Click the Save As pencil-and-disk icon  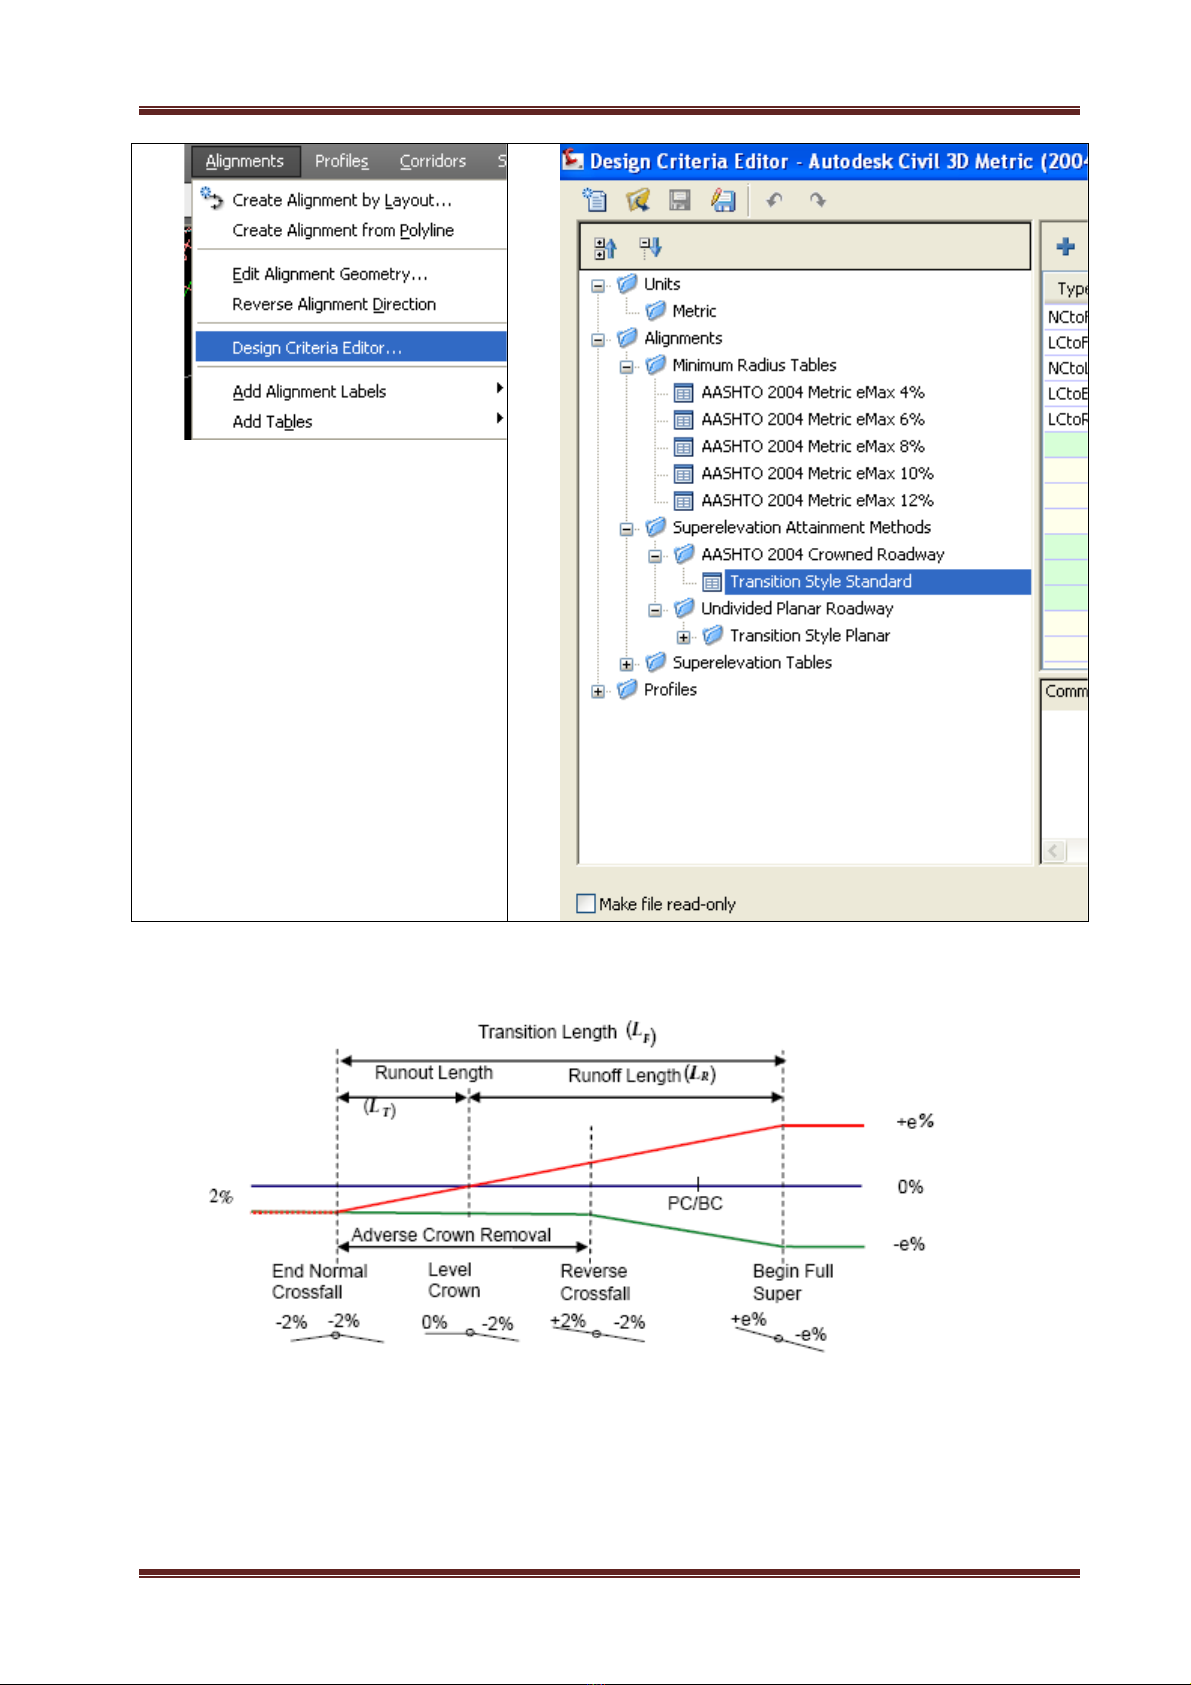tap(723, 200)
